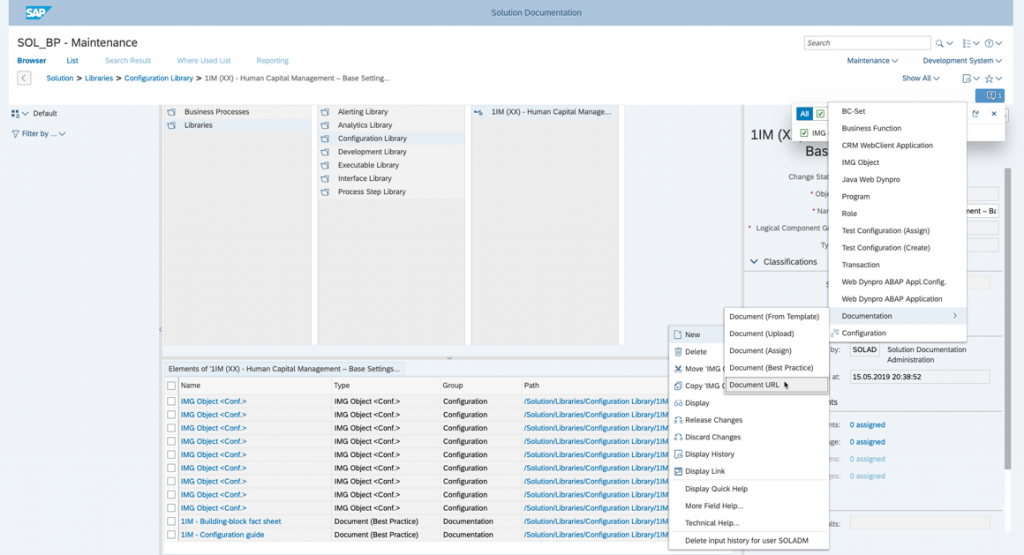This screenshot has height=555, width=1024.
Task: Click the Filter by funnel icon
Action: click(x=15, y=134)
